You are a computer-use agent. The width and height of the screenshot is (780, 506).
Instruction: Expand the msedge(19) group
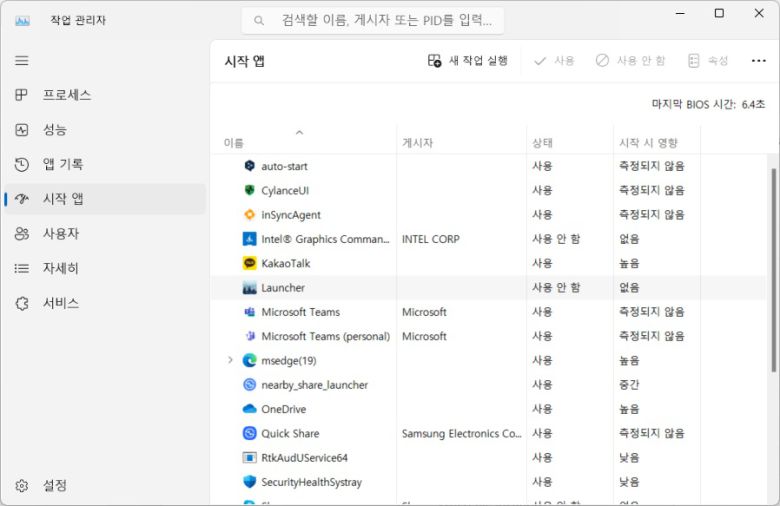(230, 360)
